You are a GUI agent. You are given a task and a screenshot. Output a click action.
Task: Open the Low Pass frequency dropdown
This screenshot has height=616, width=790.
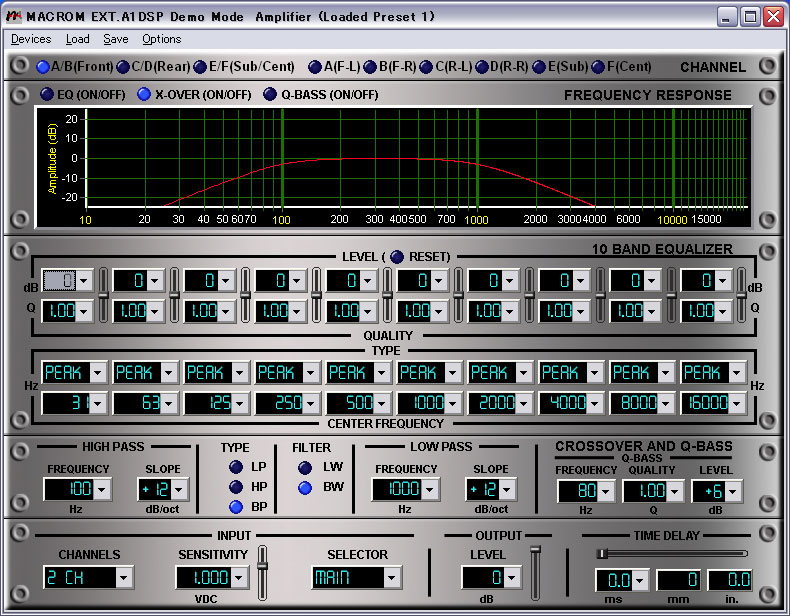[x=429, y=489]
